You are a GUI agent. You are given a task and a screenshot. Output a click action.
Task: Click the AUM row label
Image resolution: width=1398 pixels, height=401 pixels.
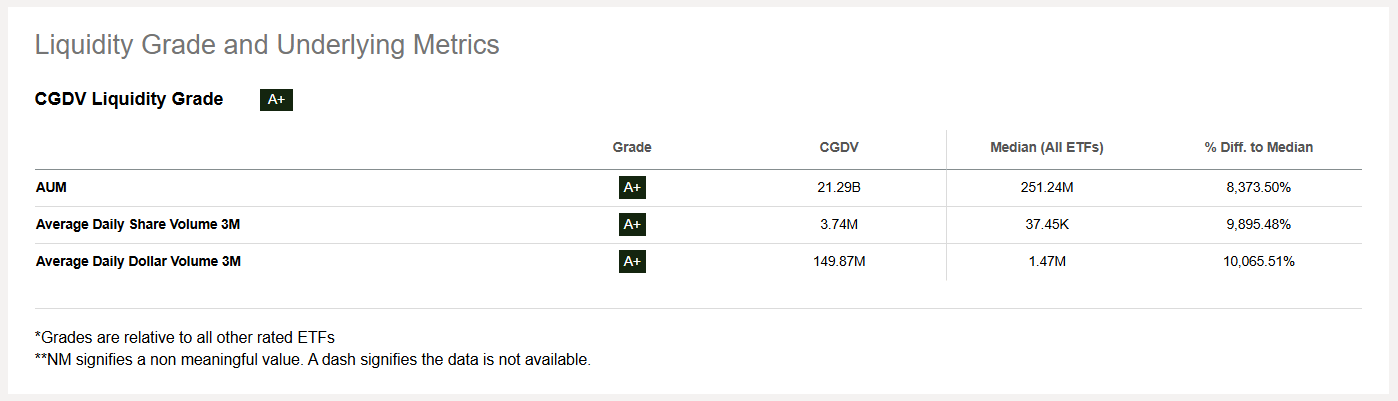(51, 188)
